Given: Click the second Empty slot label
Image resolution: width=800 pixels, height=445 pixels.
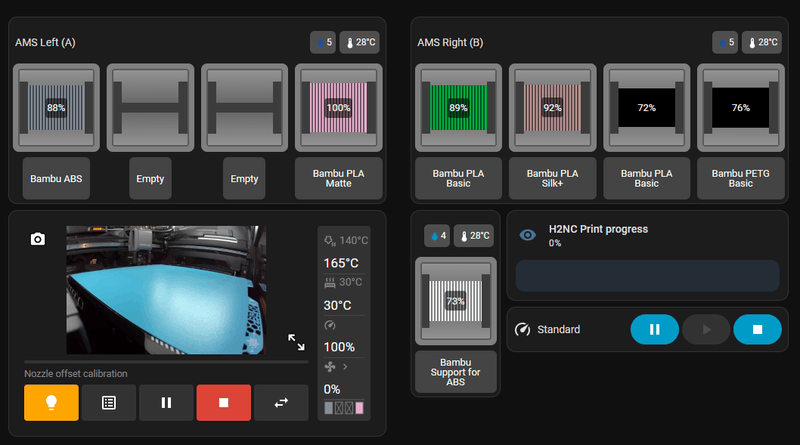Looking at the screenshot, I should pos(244,179).
